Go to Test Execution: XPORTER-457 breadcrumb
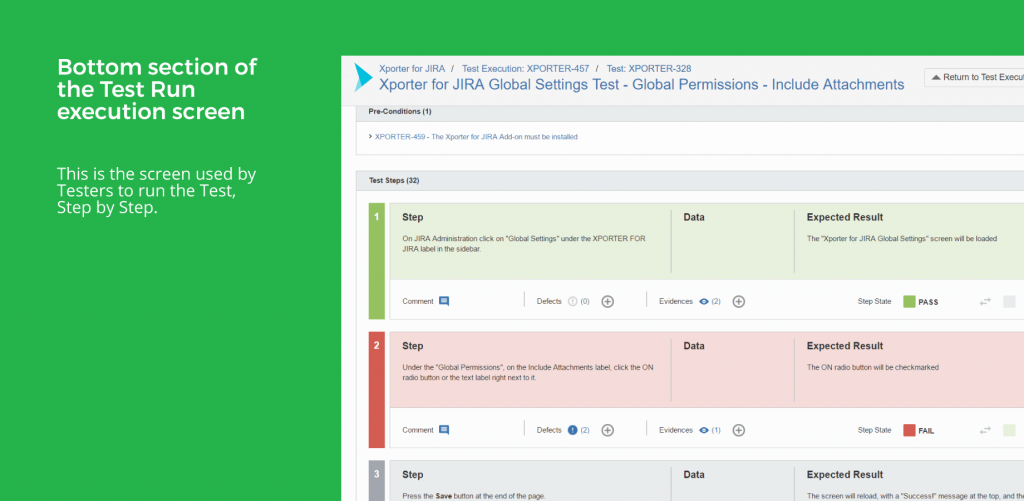Image resolution: width=1024 pixels, height=501 pixels. [526, 68]
